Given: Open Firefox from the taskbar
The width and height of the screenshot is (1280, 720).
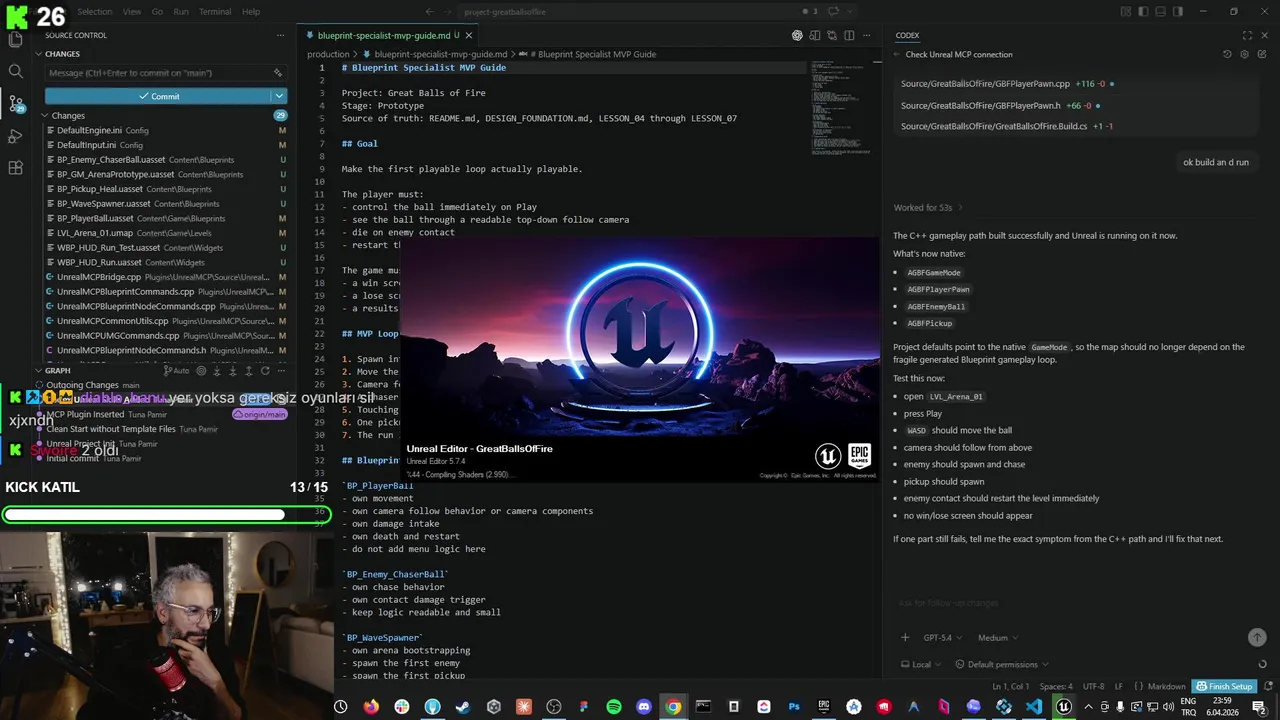Looking at the screenshot, I should (x=371, y=706).
